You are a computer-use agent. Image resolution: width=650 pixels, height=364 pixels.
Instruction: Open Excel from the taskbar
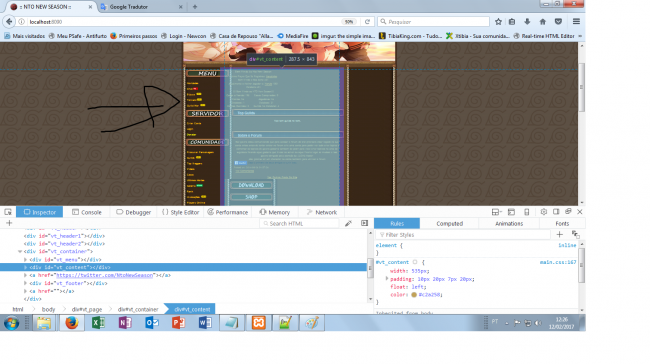98,323
